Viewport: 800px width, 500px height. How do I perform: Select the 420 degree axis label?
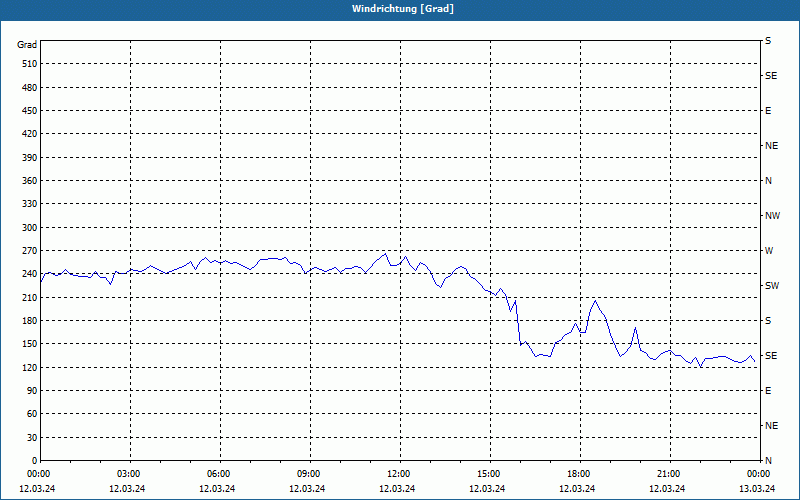coord(30,134)
